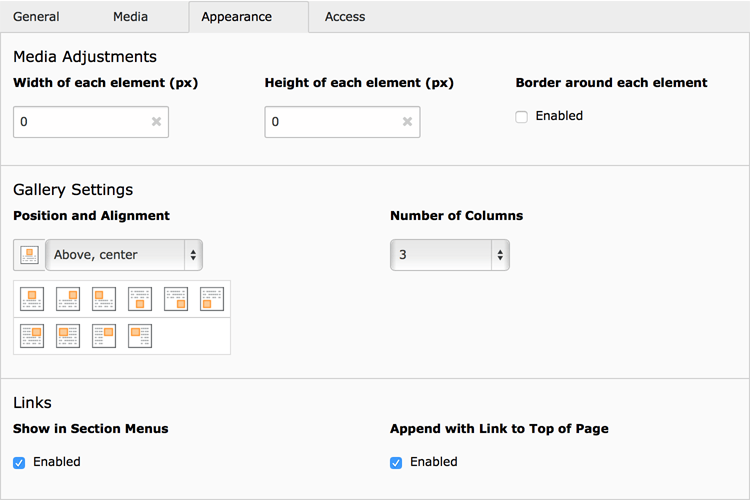Disable Show in Section Menus
This screenshot has width=750, height=500.
[20, 463]
